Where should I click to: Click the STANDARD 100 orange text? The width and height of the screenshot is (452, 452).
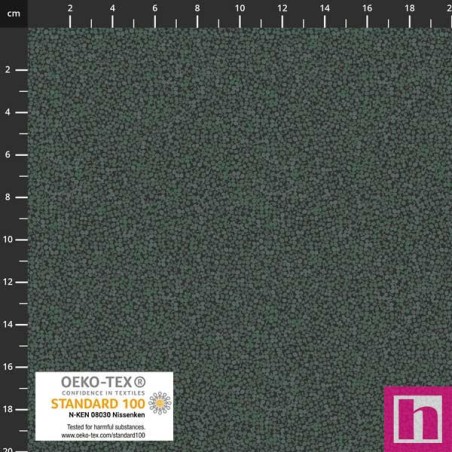click(98, 404)
